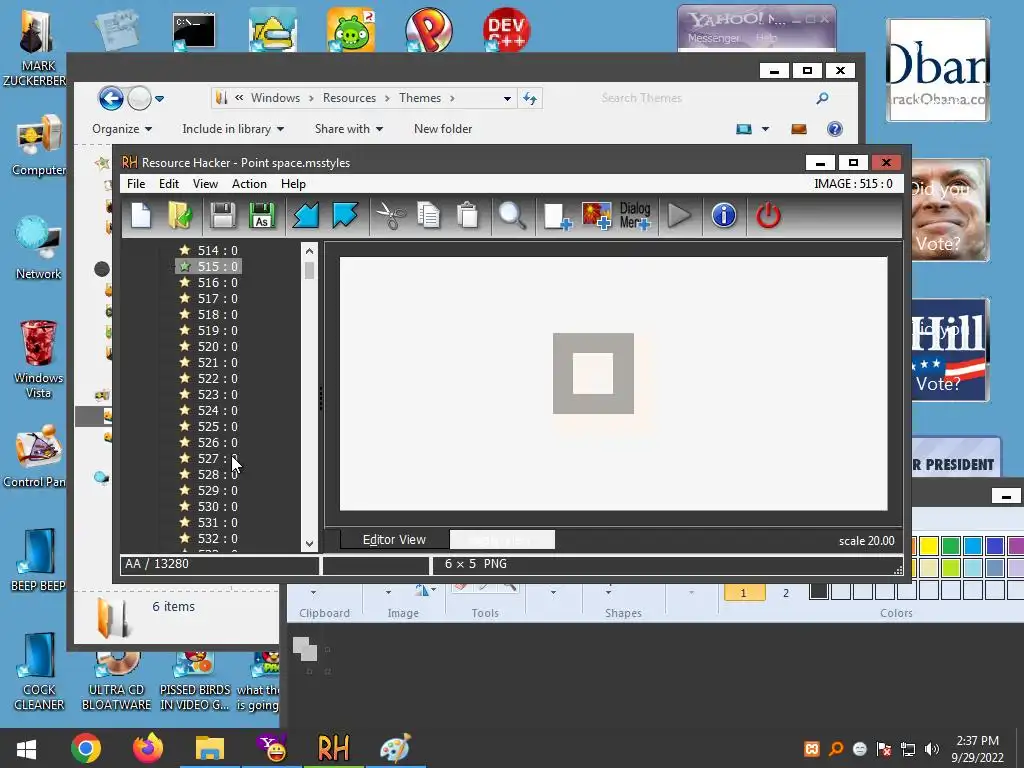Toggle the Explorer preview pane icon
This screenshot has height=768, width=1024.
(x=799, y=129)
